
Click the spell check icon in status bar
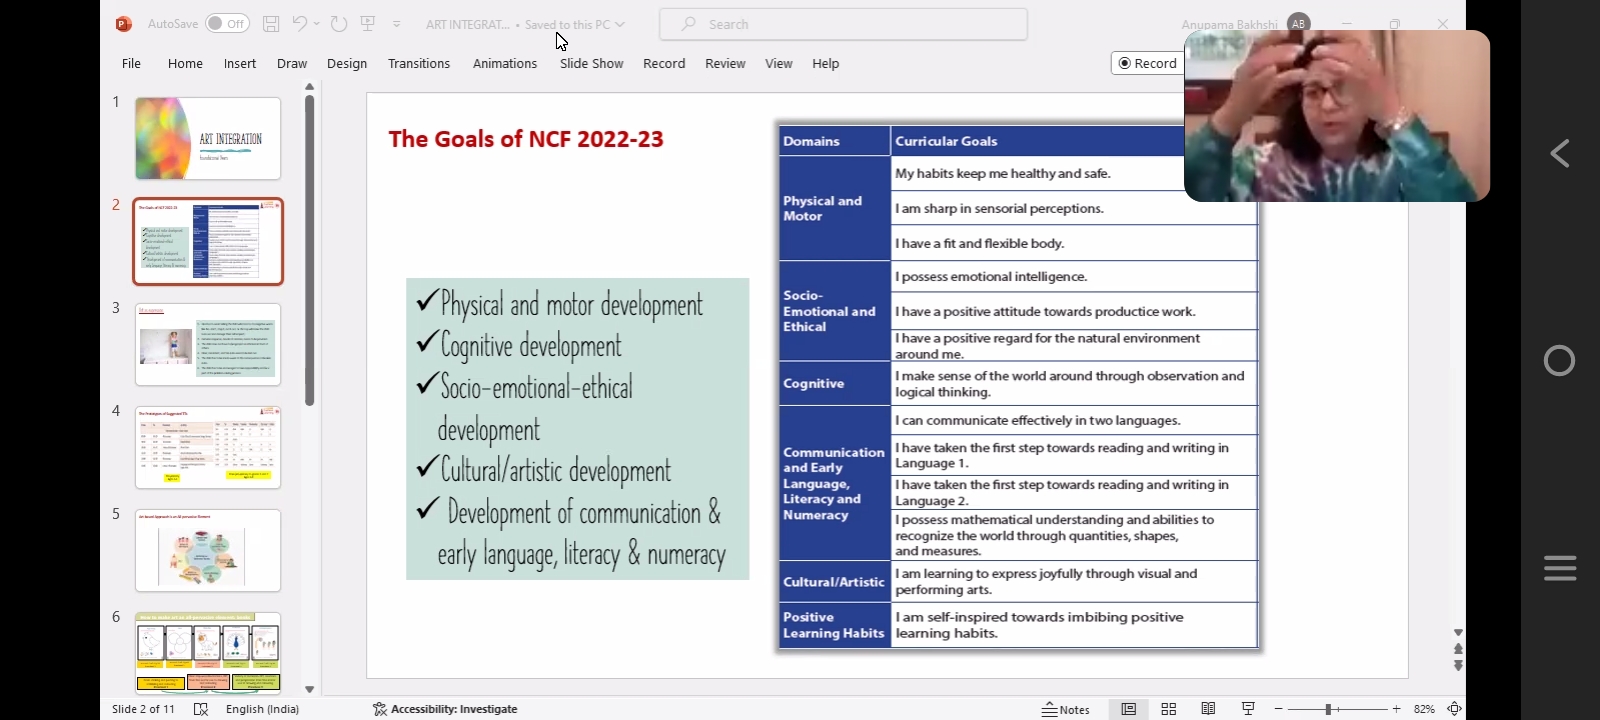coord(201,709)
